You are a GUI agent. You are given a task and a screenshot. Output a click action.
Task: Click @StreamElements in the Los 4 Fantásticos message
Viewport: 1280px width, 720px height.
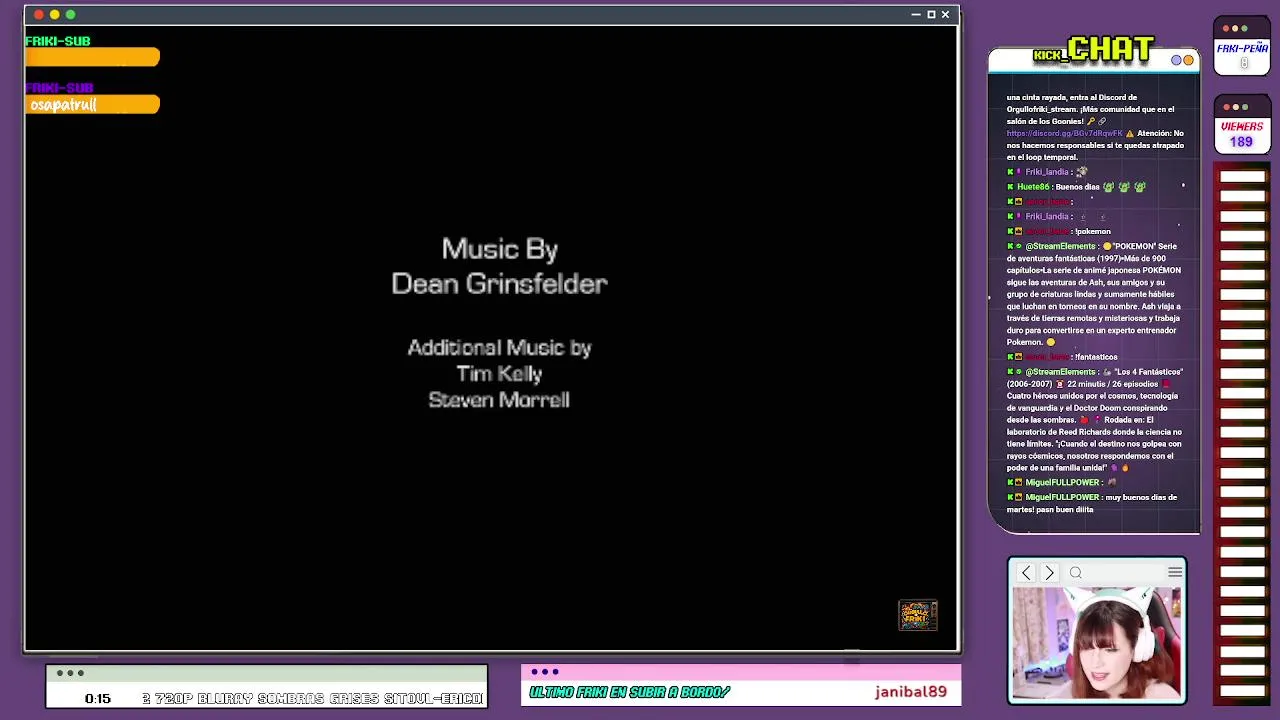1060,372
